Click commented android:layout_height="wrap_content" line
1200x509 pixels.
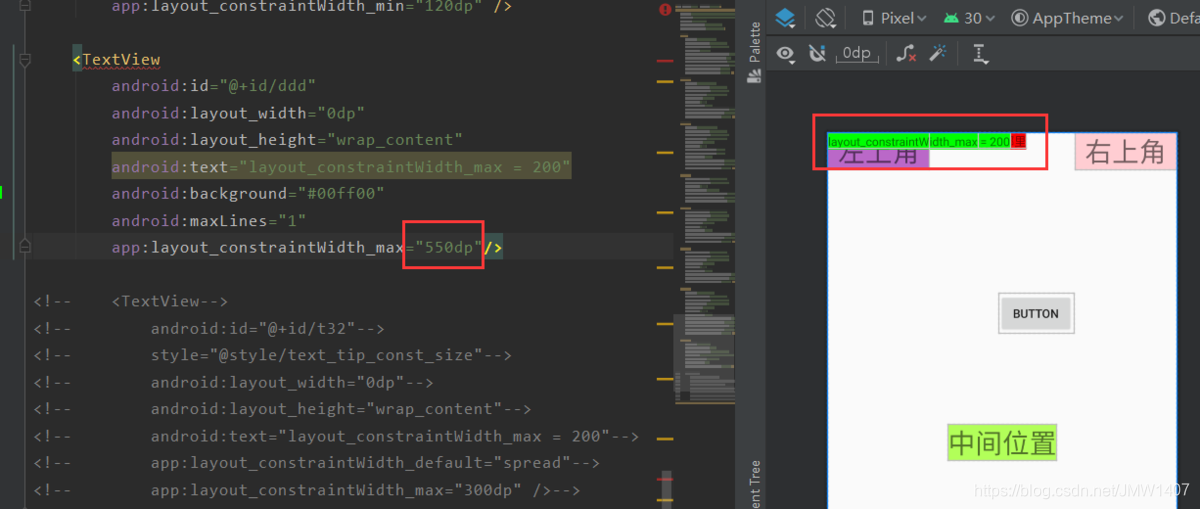click(x=282, y=409)
